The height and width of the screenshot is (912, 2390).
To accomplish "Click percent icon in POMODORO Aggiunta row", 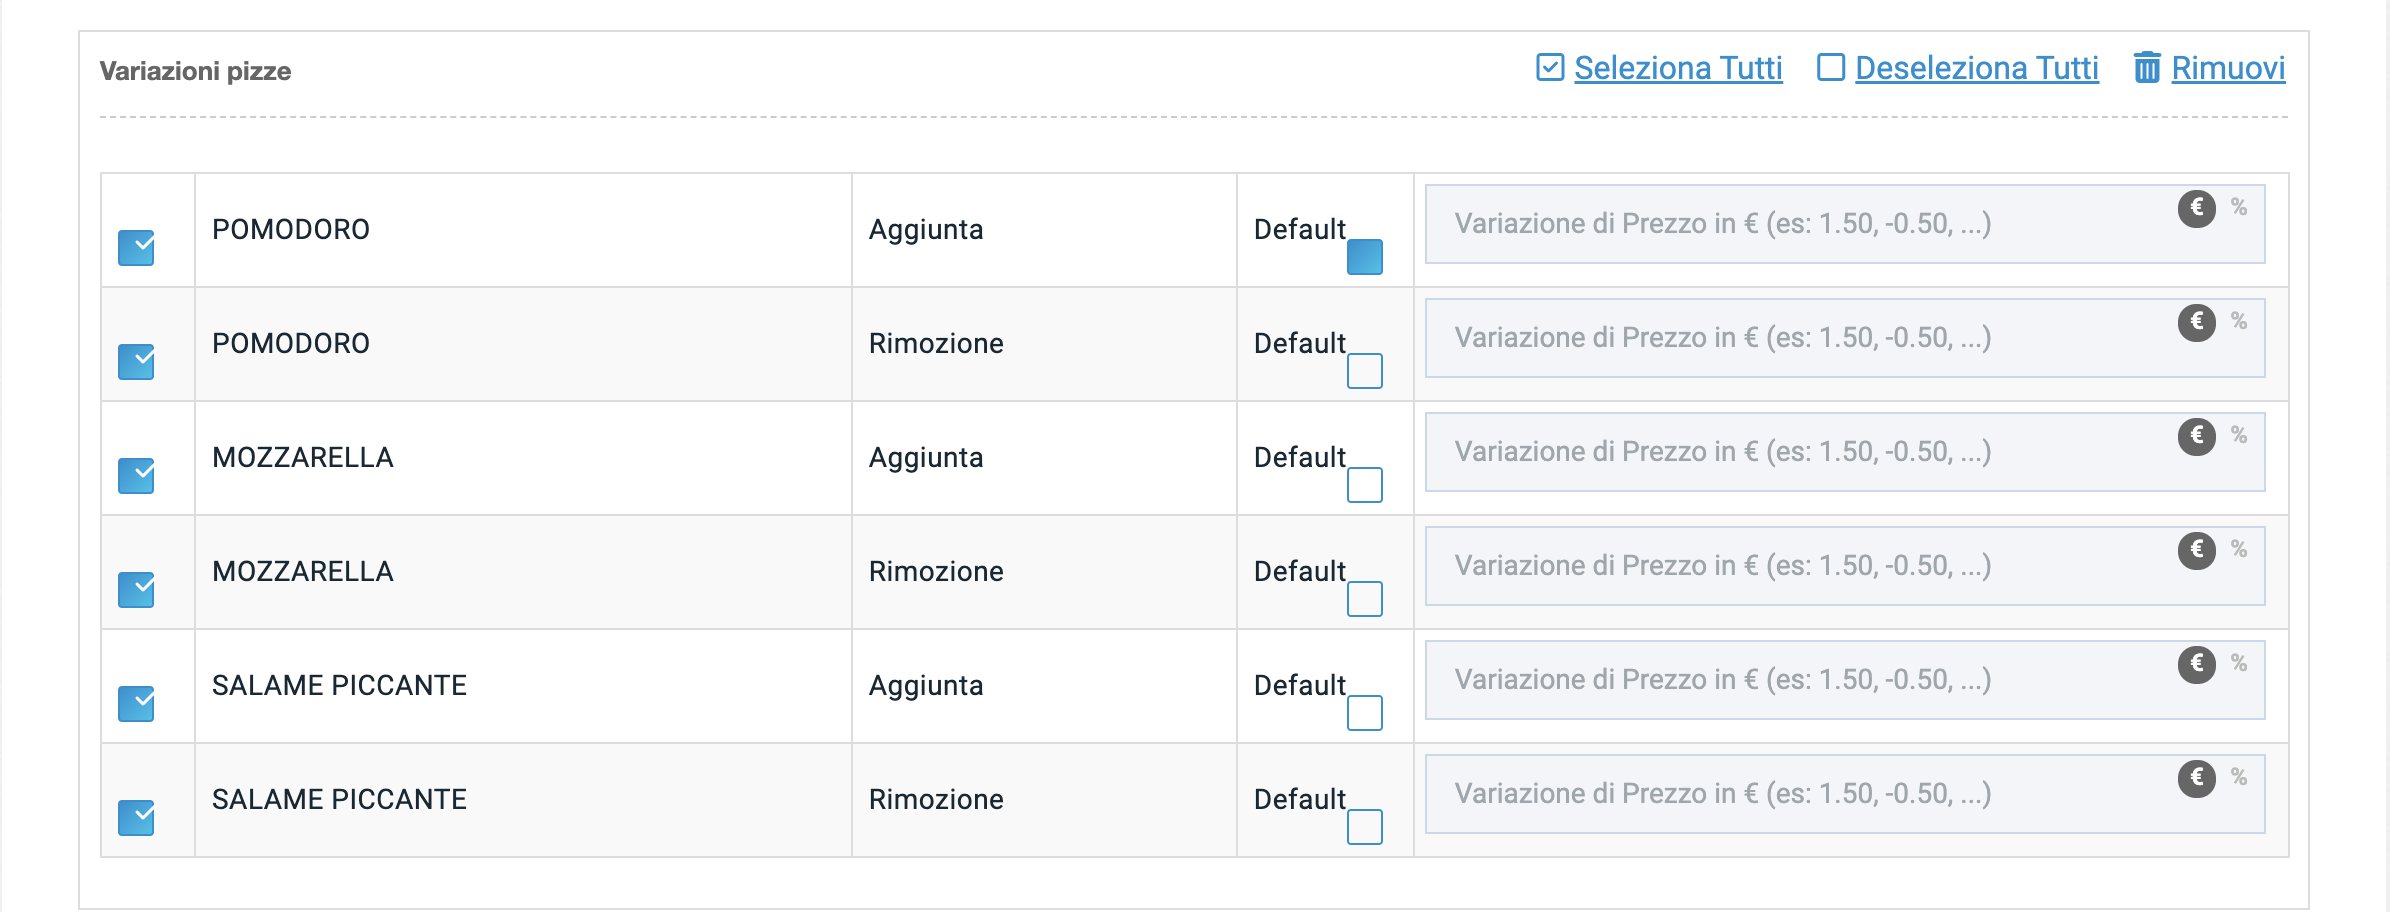I will (2239, 207).
